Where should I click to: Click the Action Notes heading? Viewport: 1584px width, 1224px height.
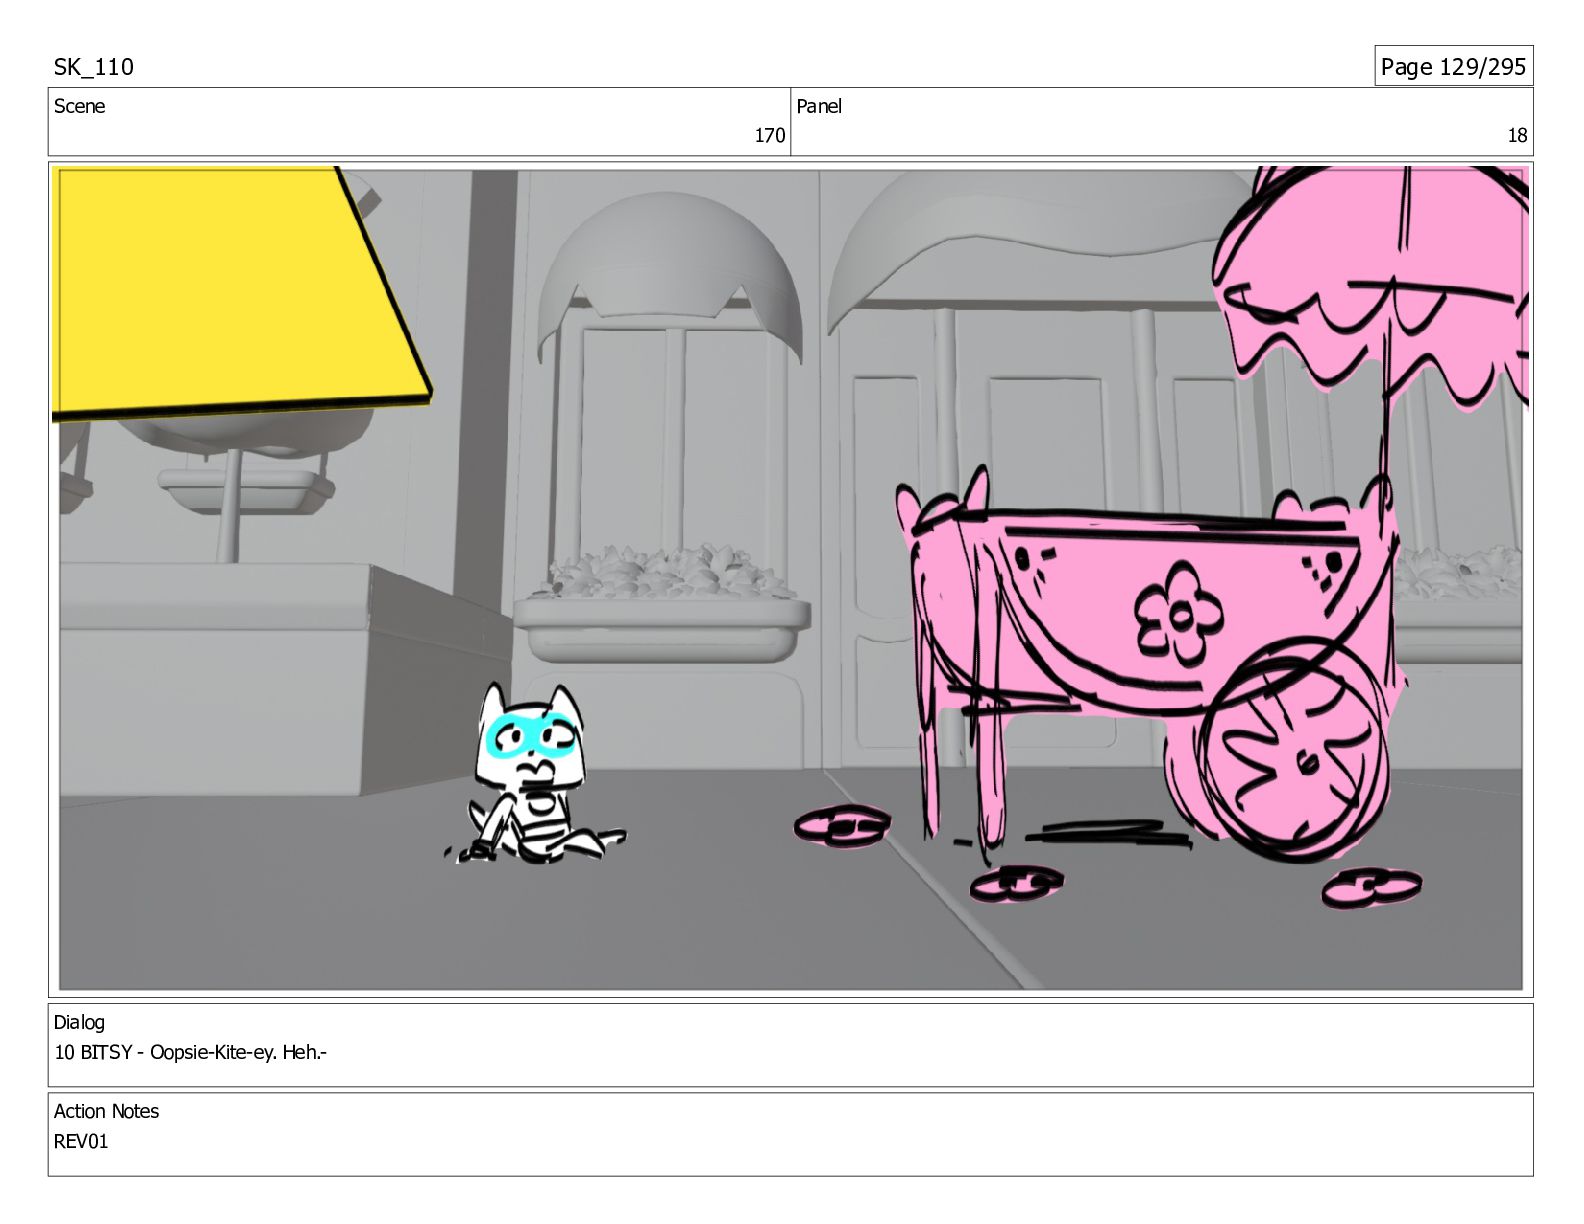(x=106, y=1111)
